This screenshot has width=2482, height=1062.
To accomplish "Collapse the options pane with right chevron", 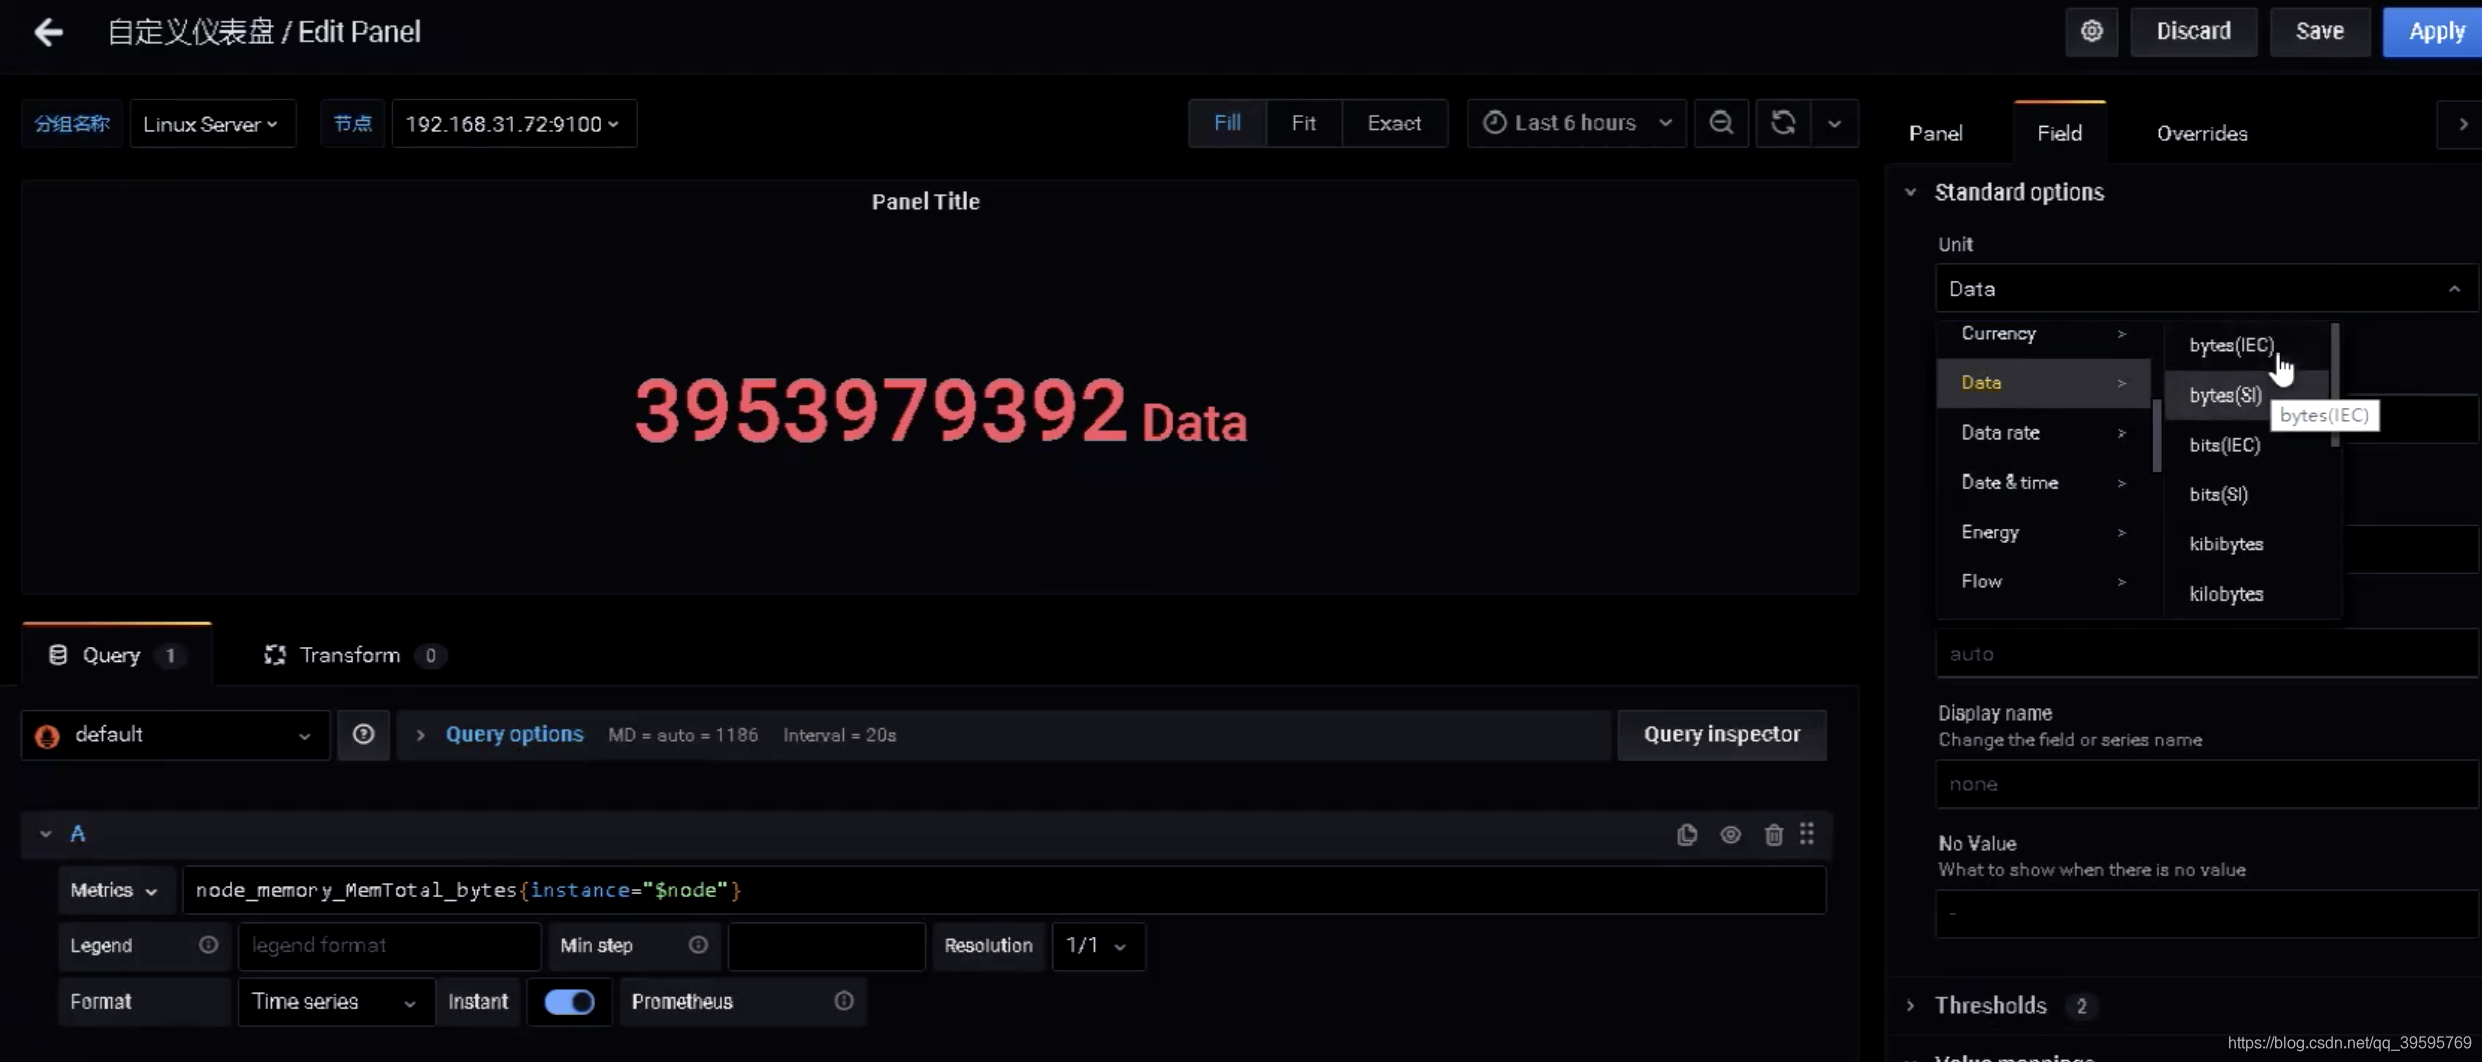I will 2462,124.
